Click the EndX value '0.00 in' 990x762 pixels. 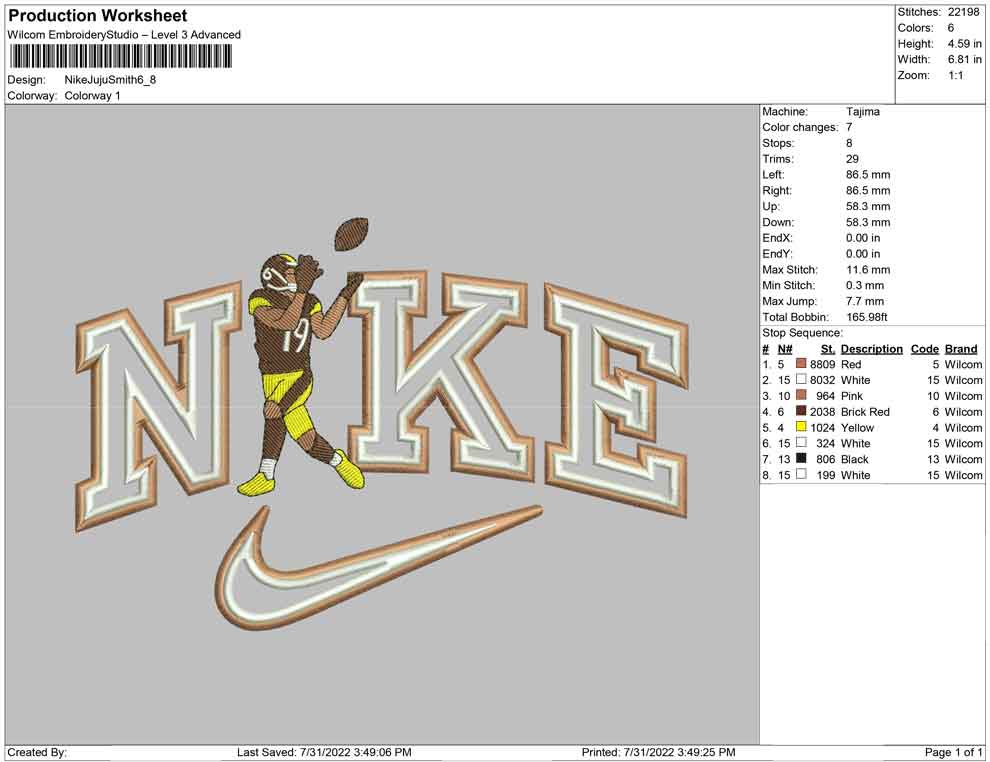click(863, 237)
